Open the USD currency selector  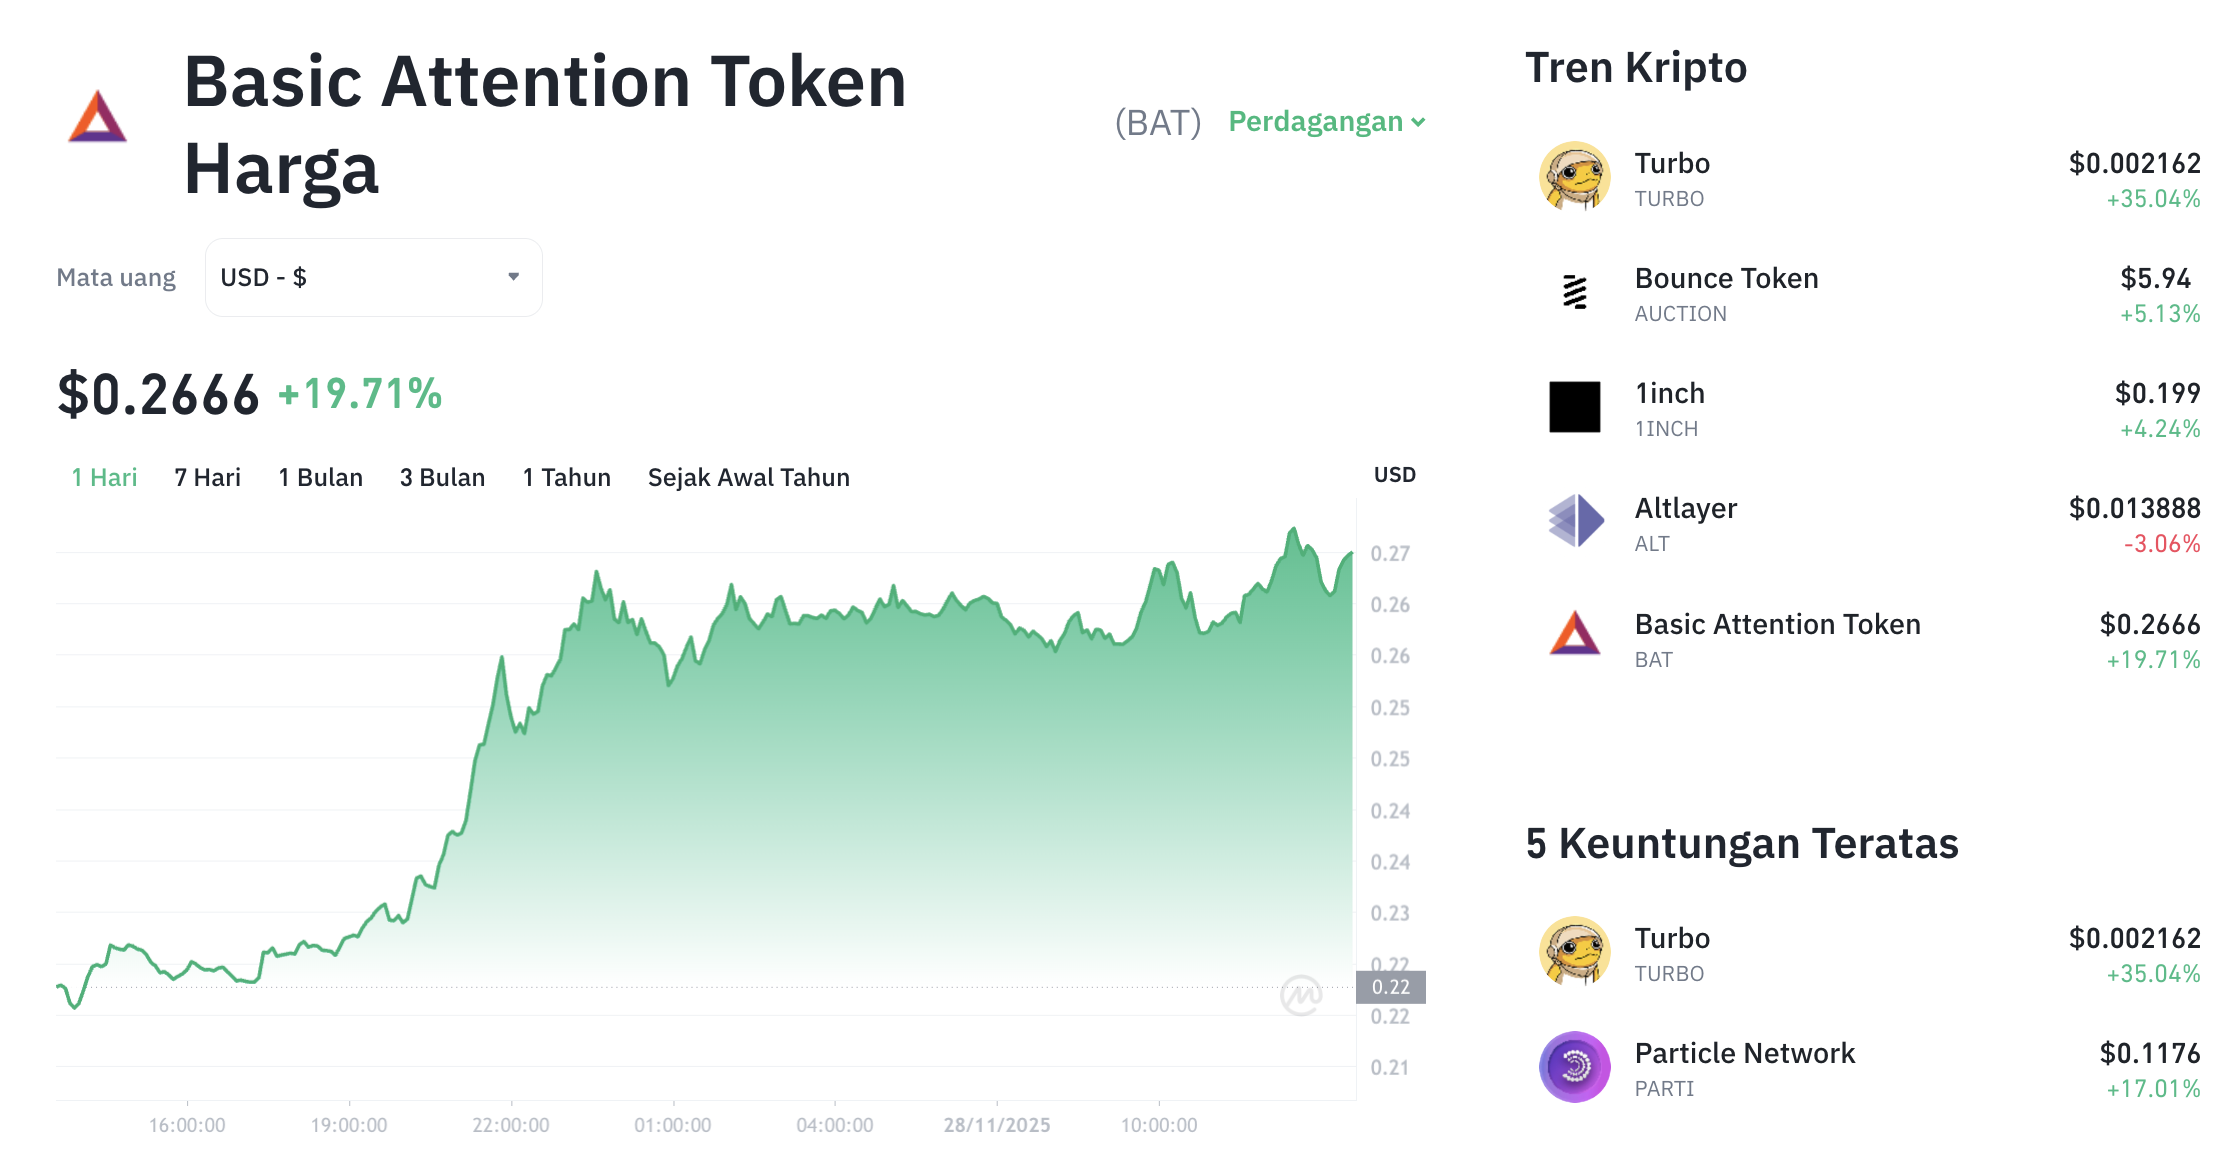pyautogui.click(x=373, y=277)
